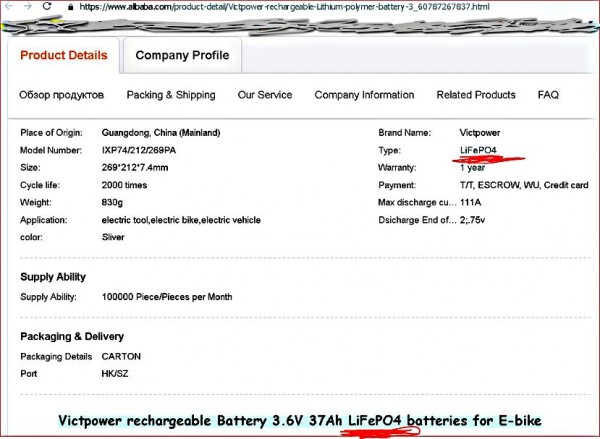Open the Product Details tab
Image resolution: width=600 pixels, height=439 pixels.
64,55
